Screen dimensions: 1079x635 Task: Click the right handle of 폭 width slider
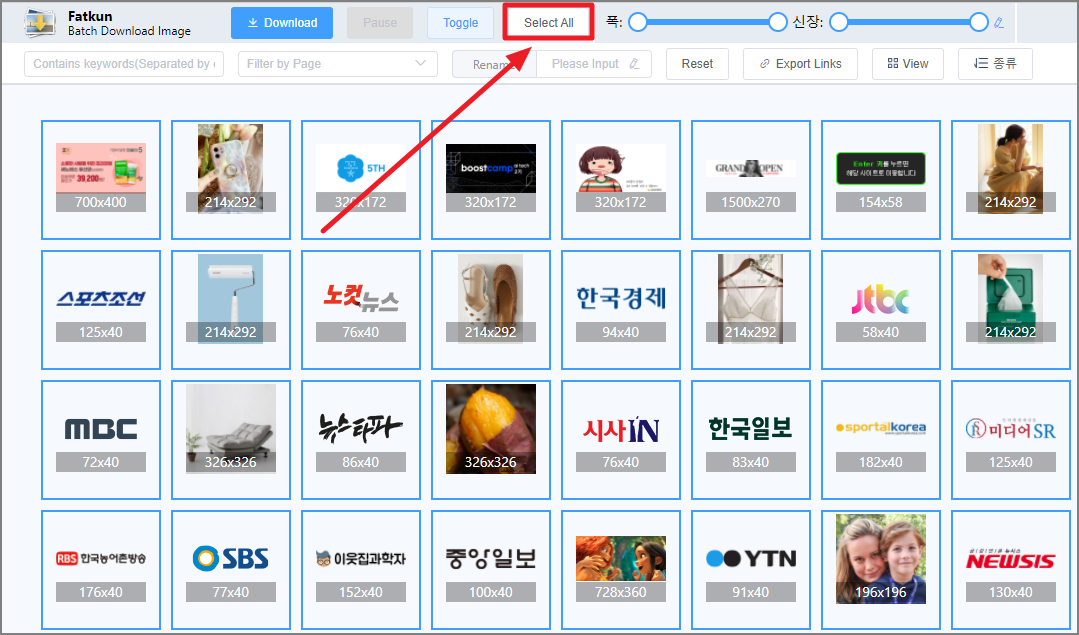(778, 23)
